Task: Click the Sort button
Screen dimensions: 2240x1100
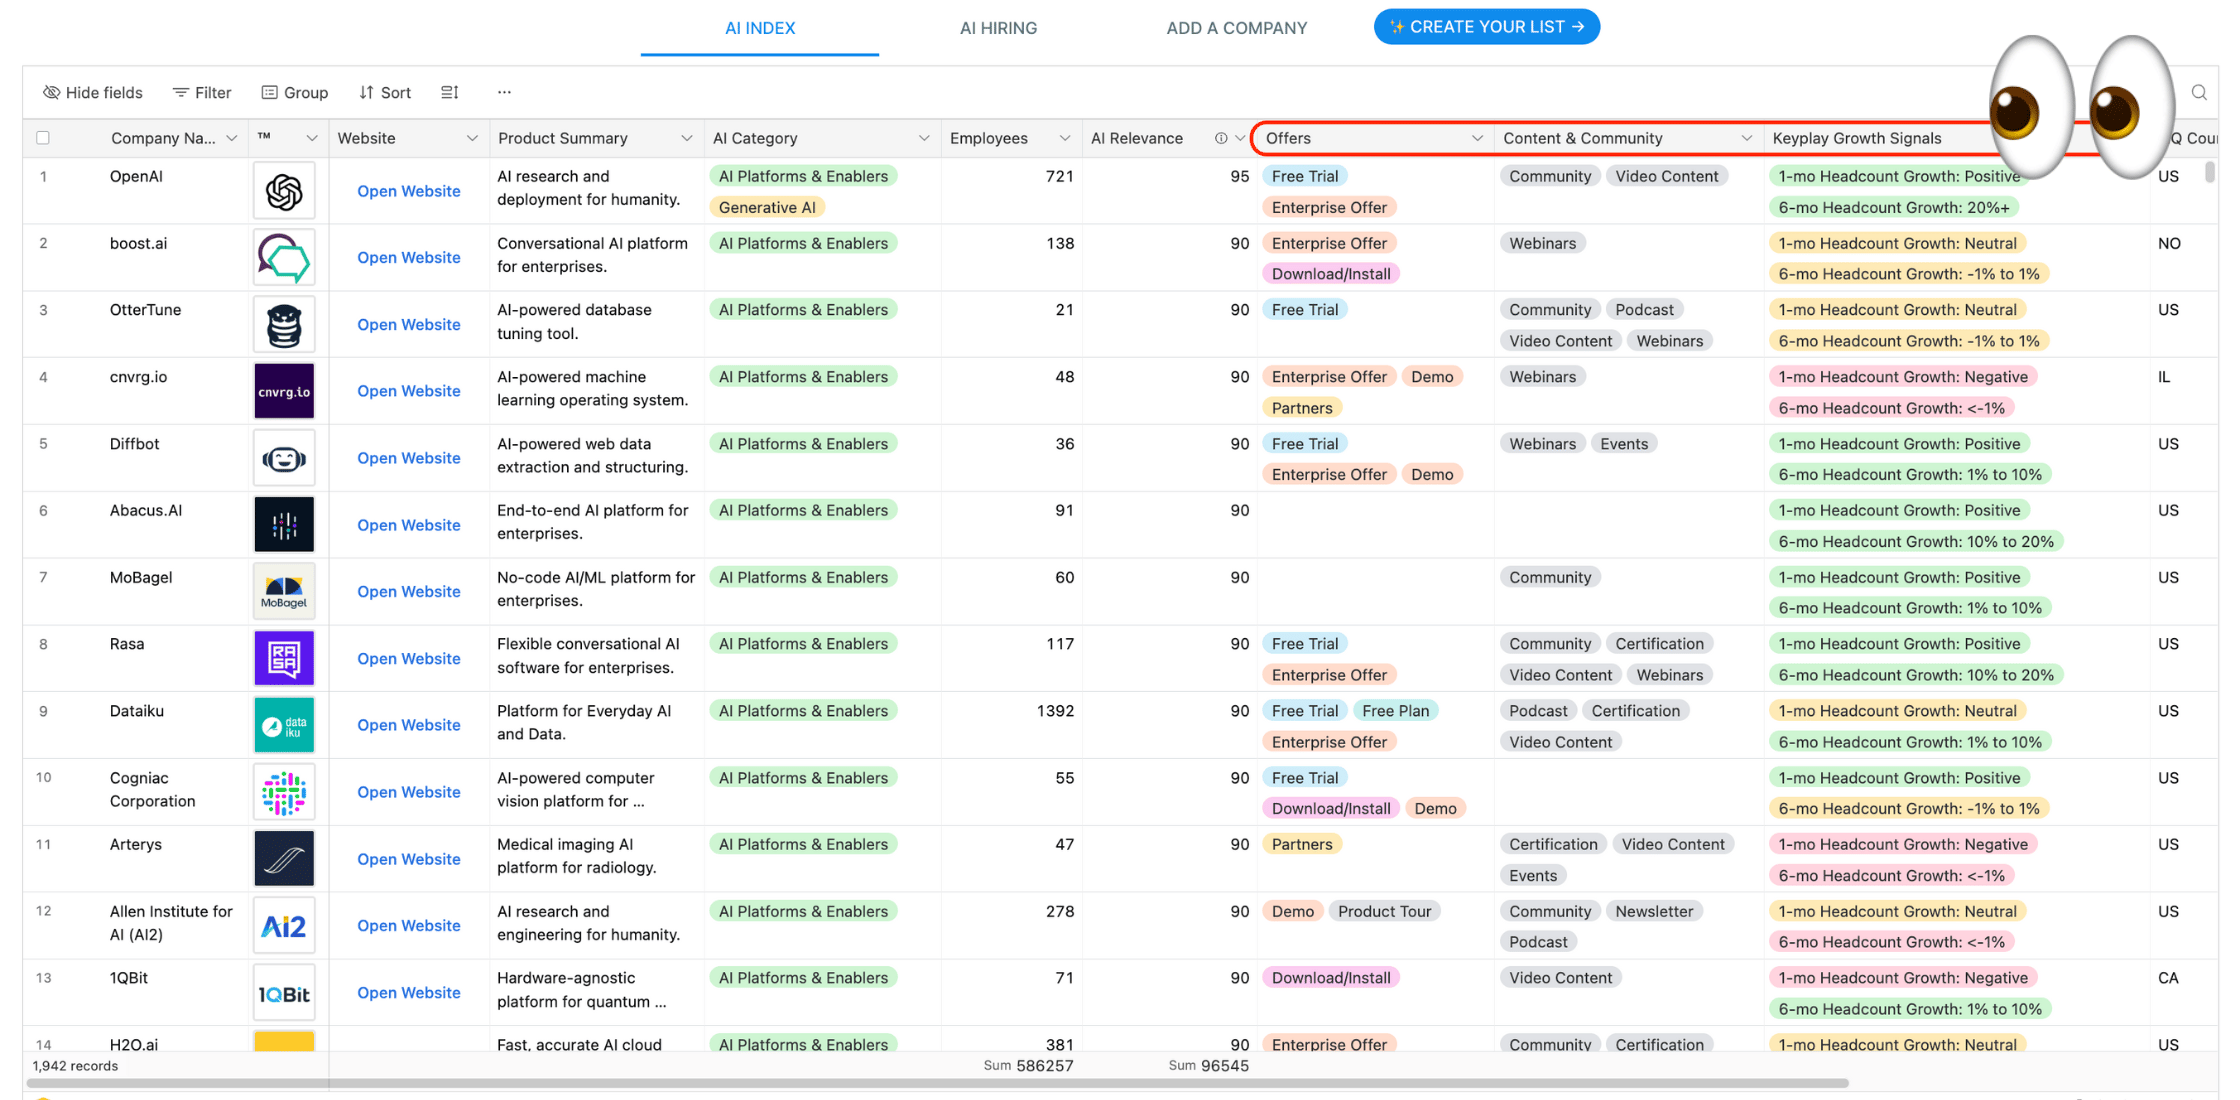Action: [385, 92]
